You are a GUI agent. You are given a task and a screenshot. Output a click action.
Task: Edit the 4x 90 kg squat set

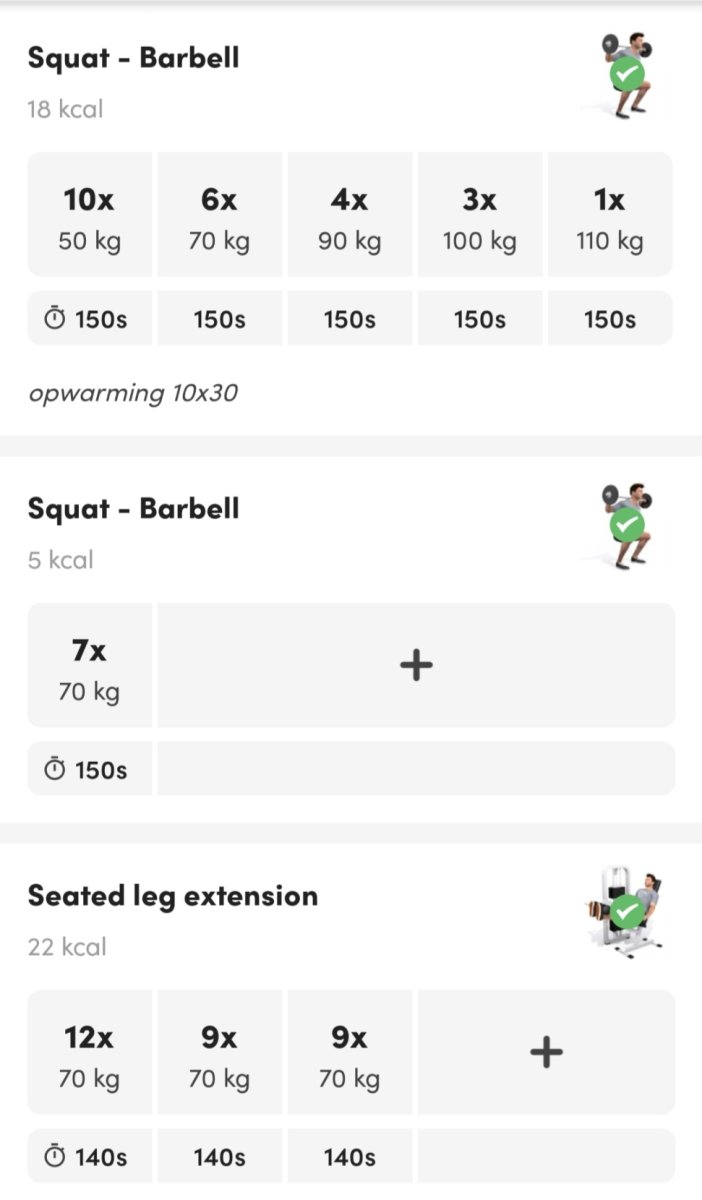[x=349, y=215]
